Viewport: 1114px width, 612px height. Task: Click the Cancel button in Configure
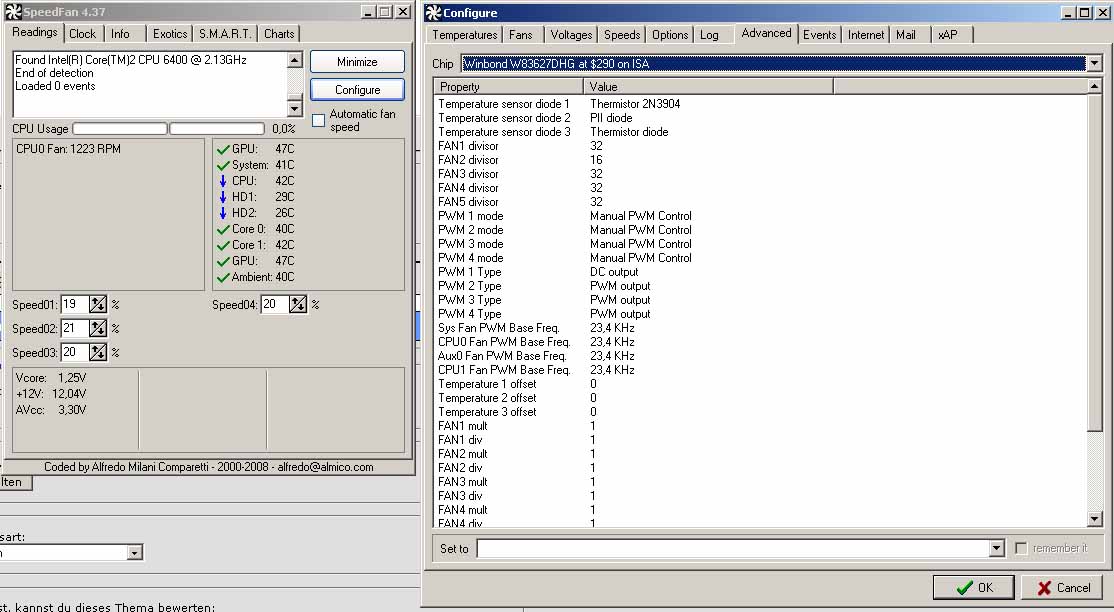1064,588
